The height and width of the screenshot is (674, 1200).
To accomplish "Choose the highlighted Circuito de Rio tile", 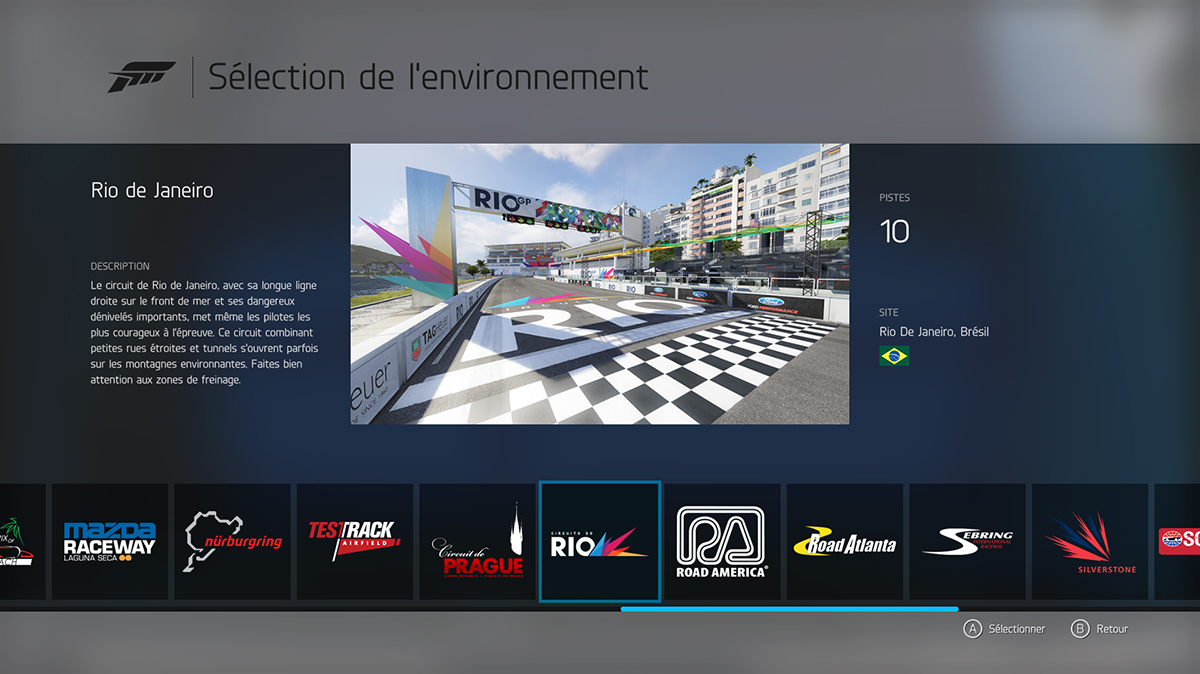I will [x=600, y=542].
